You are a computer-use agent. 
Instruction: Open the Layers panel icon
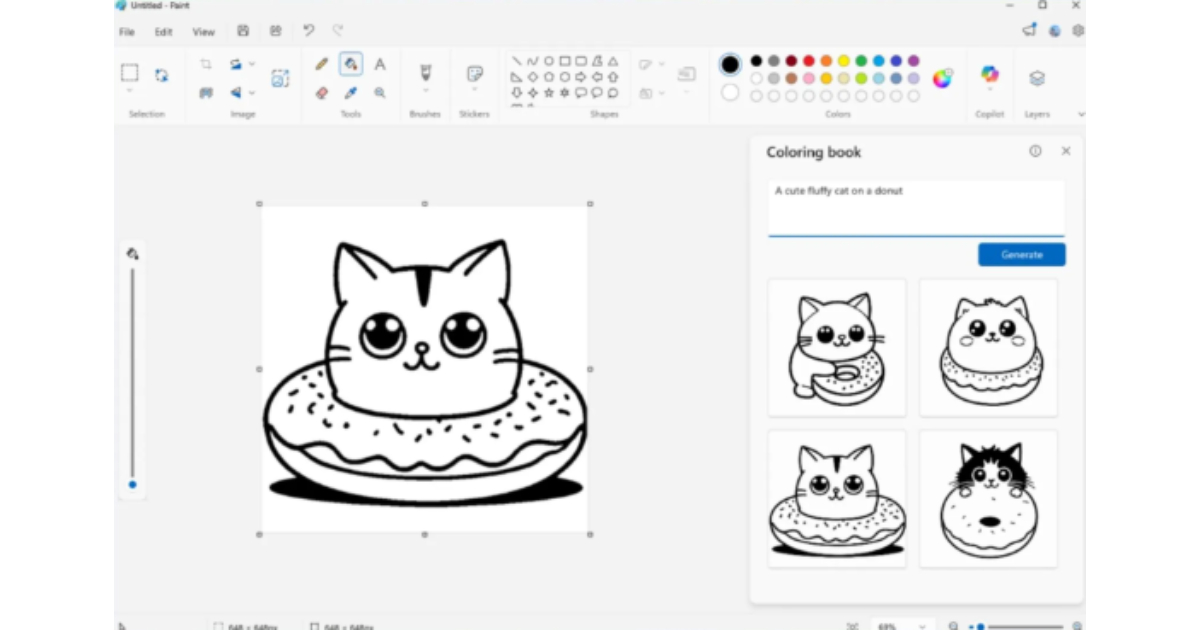point(1037,78)
